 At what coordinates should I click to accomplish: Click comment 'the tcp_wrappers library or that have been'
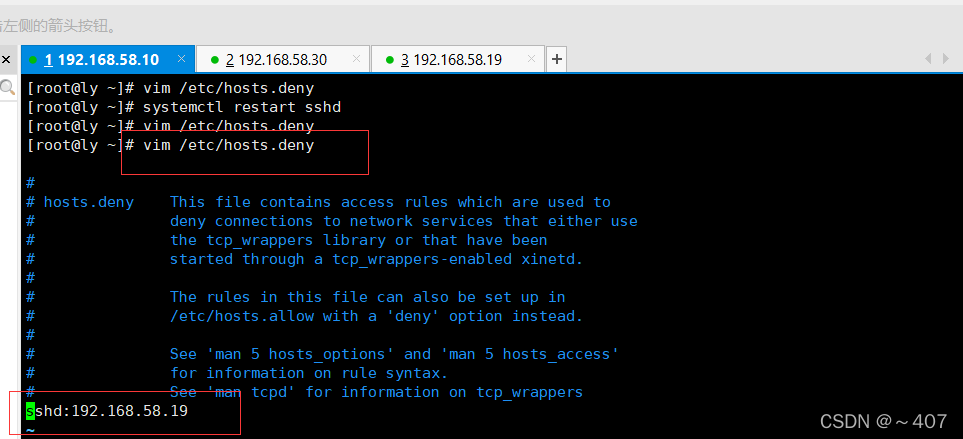359,240
